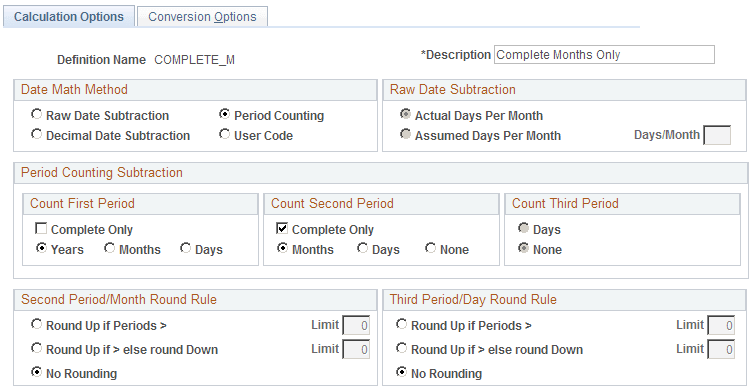Select Years in Count First Period

point(42,248)
